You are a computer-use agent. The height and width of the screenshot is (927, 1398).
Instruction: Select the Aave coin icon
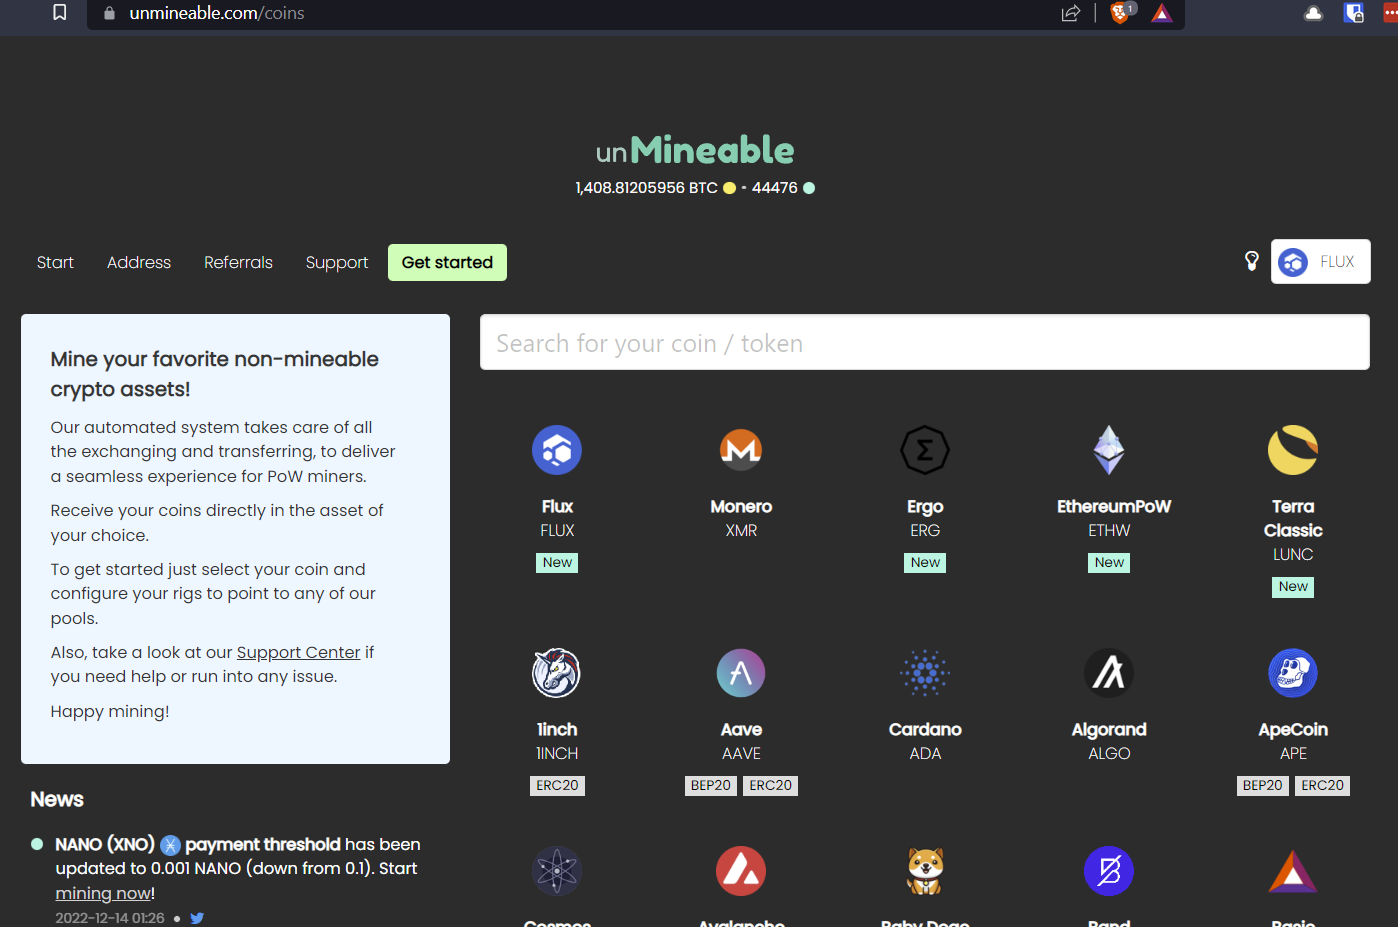click(x=741, y=673)
